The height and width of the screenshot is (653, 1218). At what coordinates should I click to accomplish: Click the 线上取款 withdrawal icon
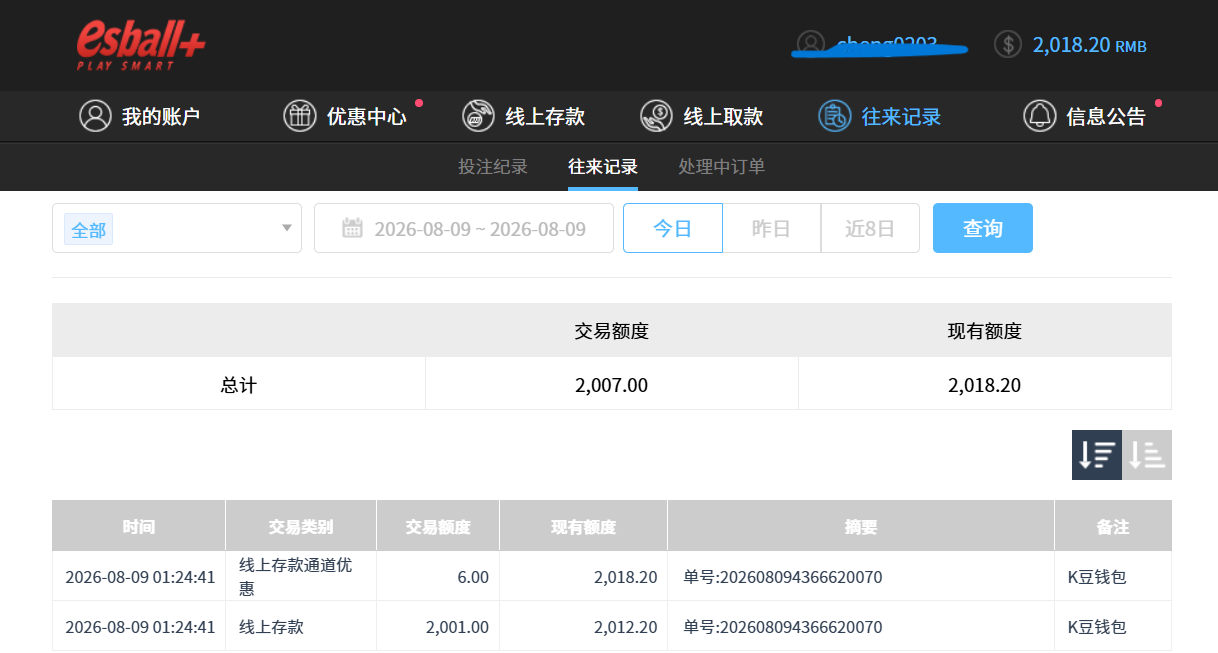(656, 116)
